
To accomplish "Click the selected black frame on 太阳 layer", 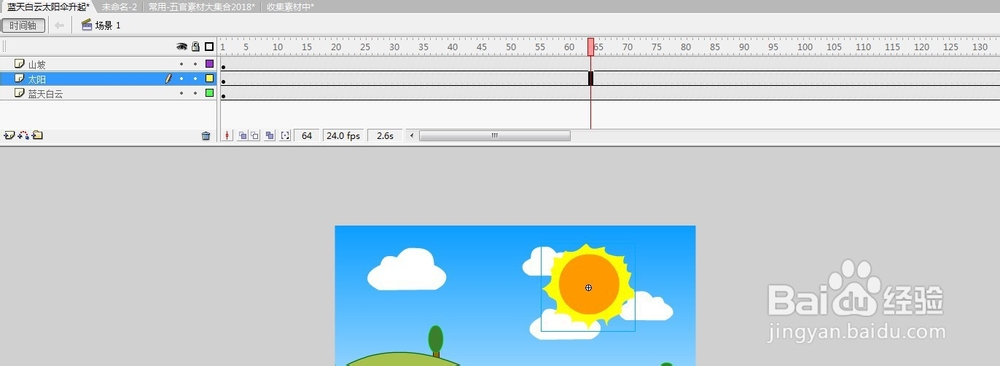I will point(591,78).
